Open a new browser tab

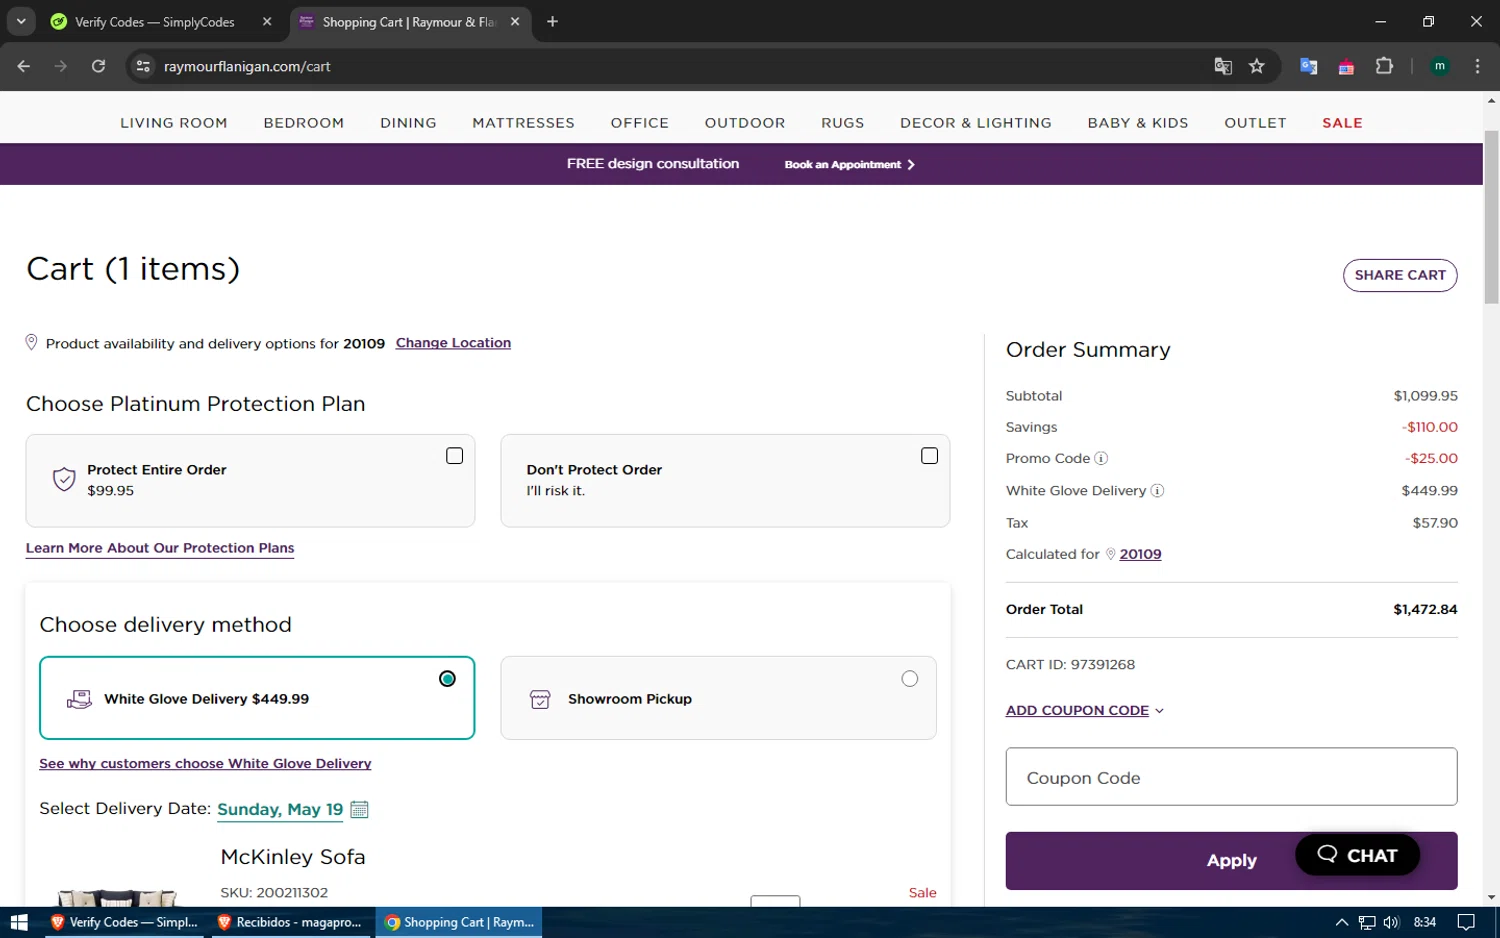click(552, 21)
